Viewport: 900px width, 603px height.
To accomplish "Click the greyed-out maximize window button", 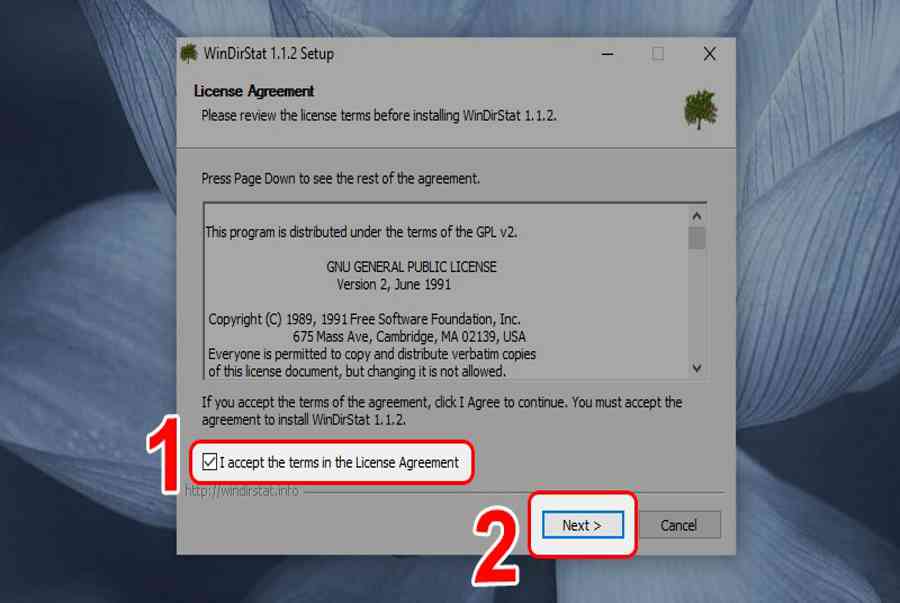I will 658,54.
